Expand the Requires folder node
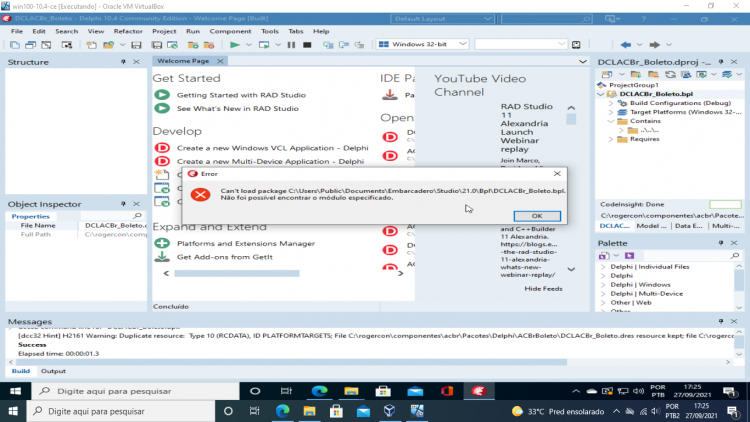Viewport: 750px width, 422px height. click(x=611, y=139)
